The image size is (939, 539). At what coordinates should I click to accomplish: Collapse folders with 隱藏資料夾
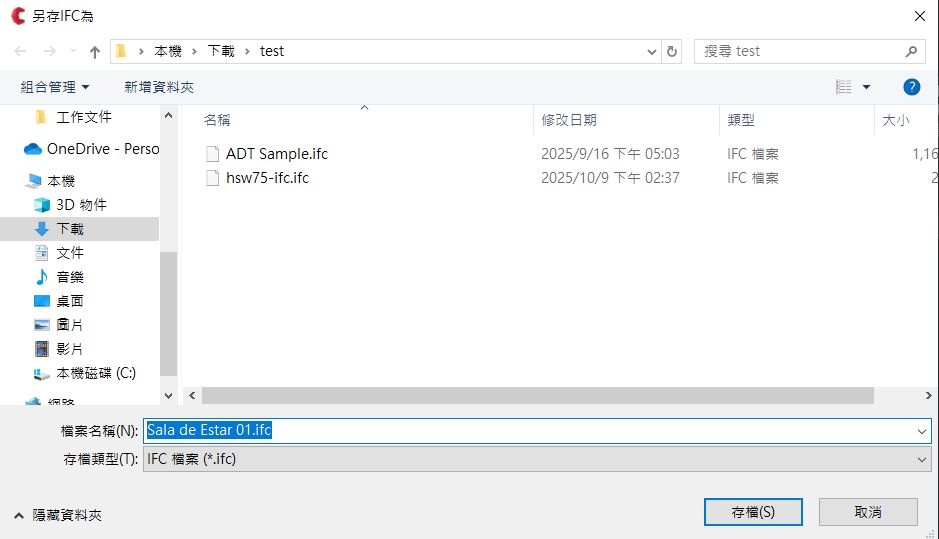tap(58, 515)
